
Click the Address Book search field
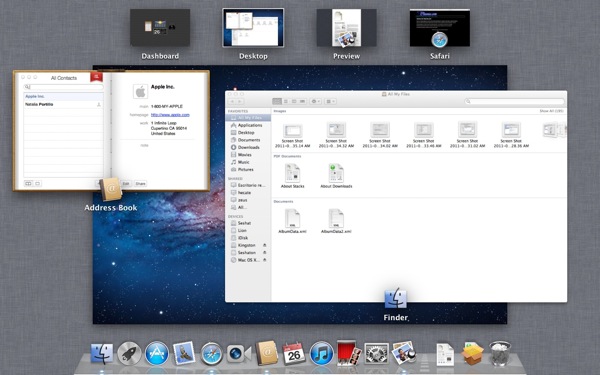63,87
